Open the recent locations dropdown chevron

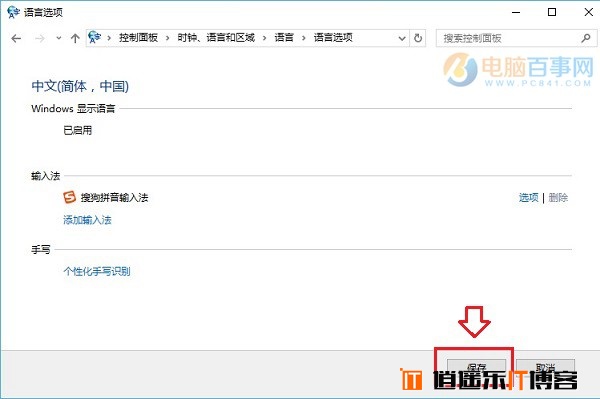(x=59, y=38)
